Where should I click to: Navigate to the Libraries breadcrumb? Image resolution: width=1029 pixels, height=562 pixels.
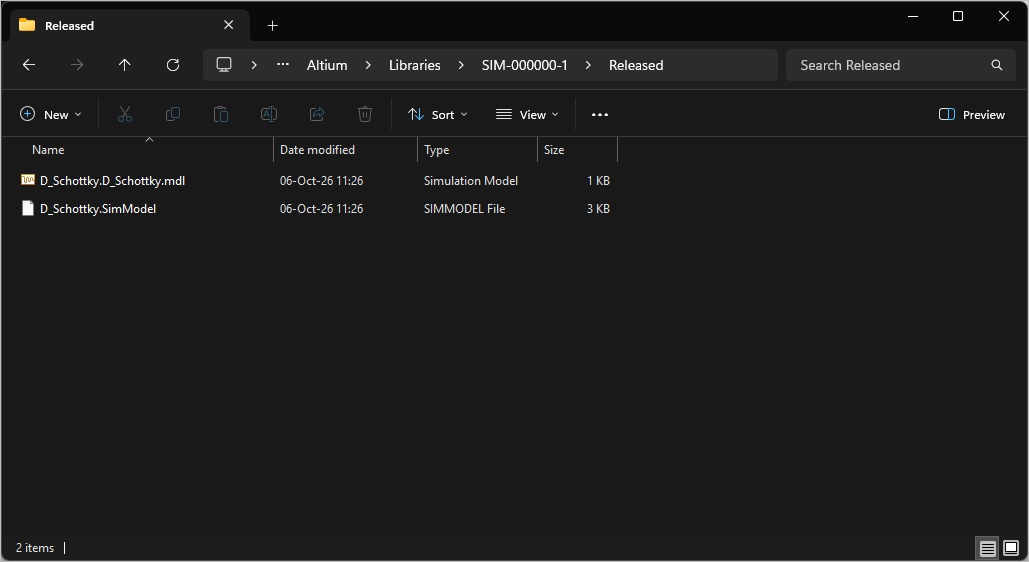(x=415, y=65)
